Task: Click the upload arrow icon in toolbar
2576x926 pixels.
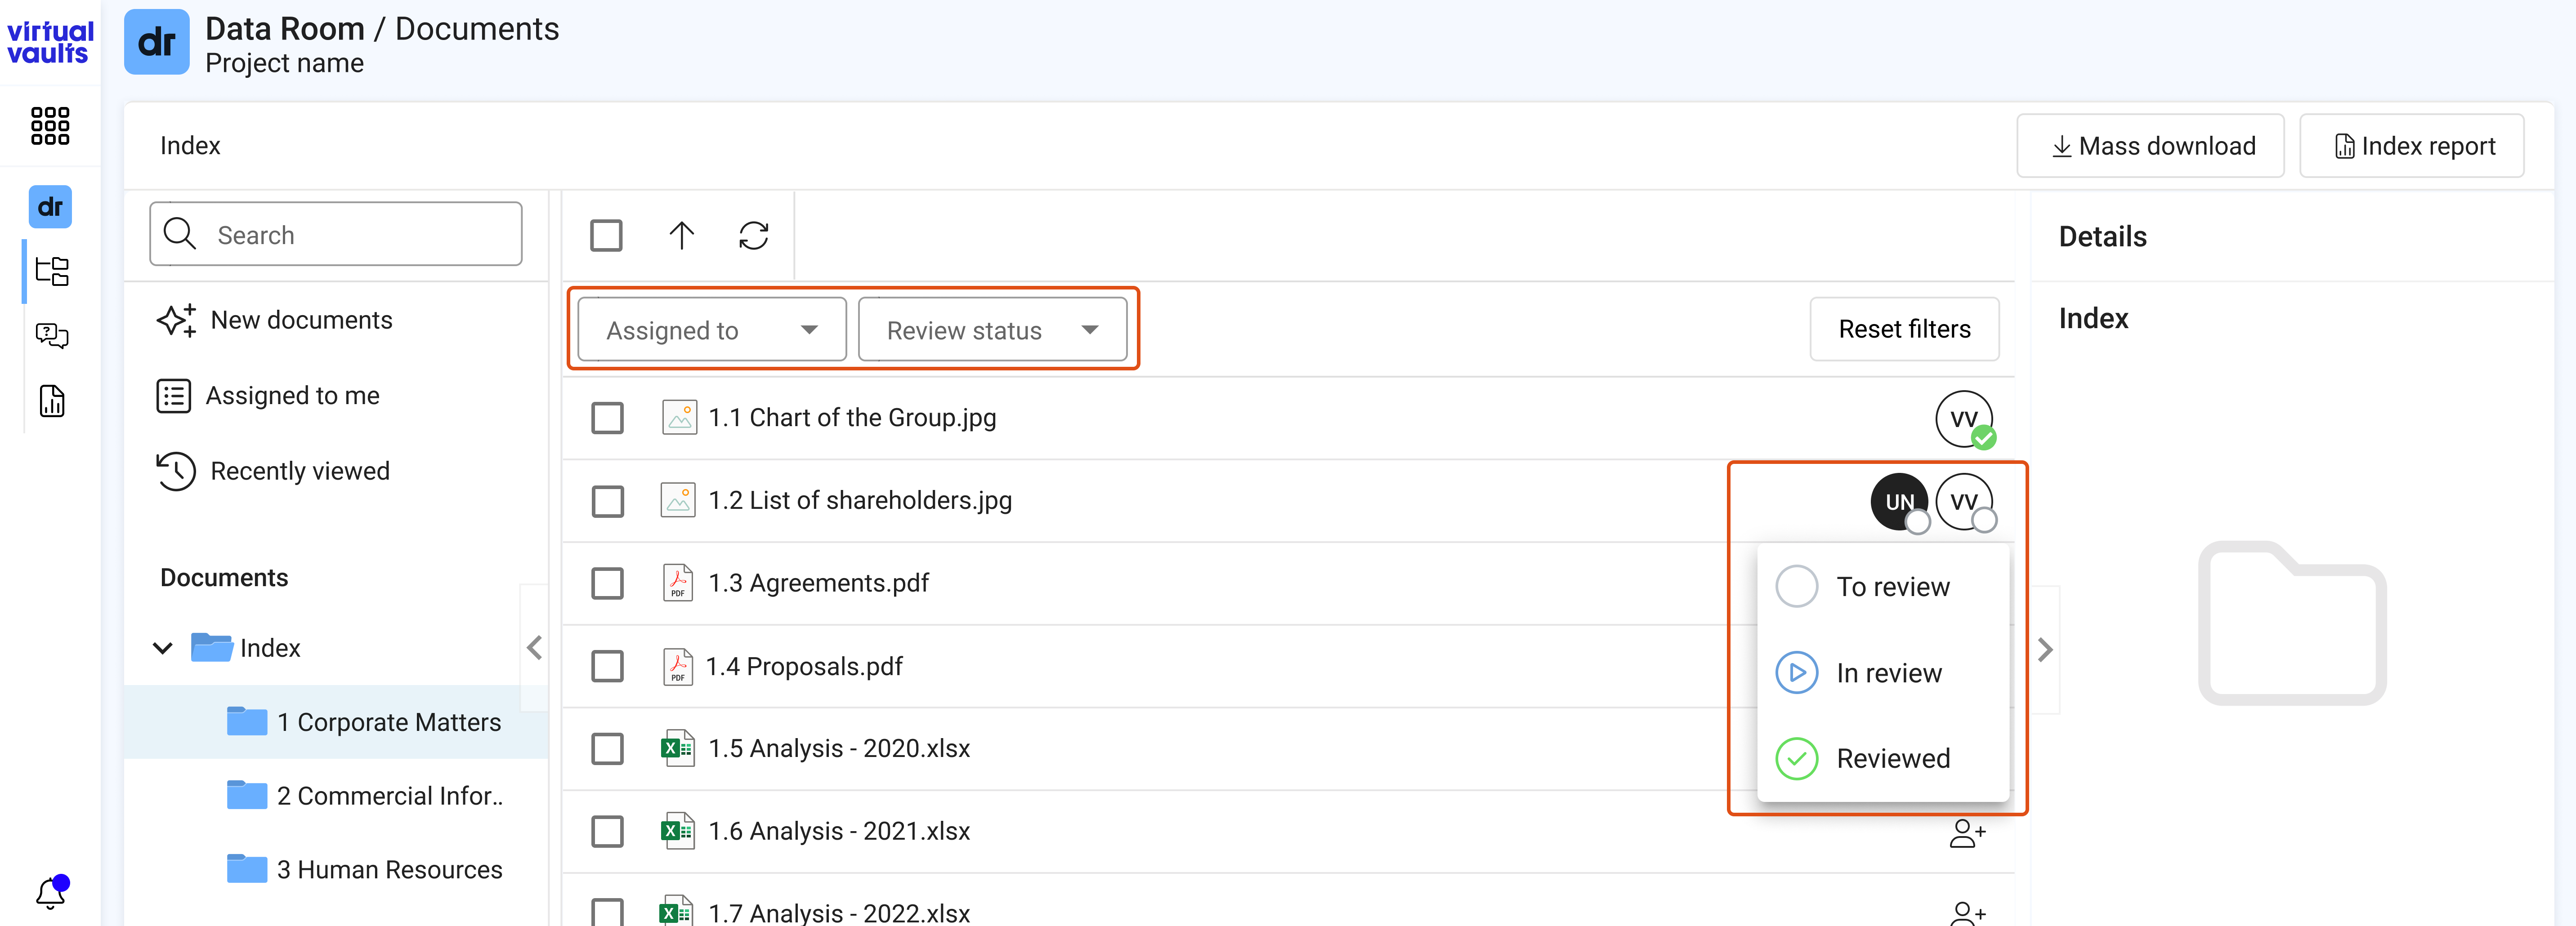Action: point(681,236)
